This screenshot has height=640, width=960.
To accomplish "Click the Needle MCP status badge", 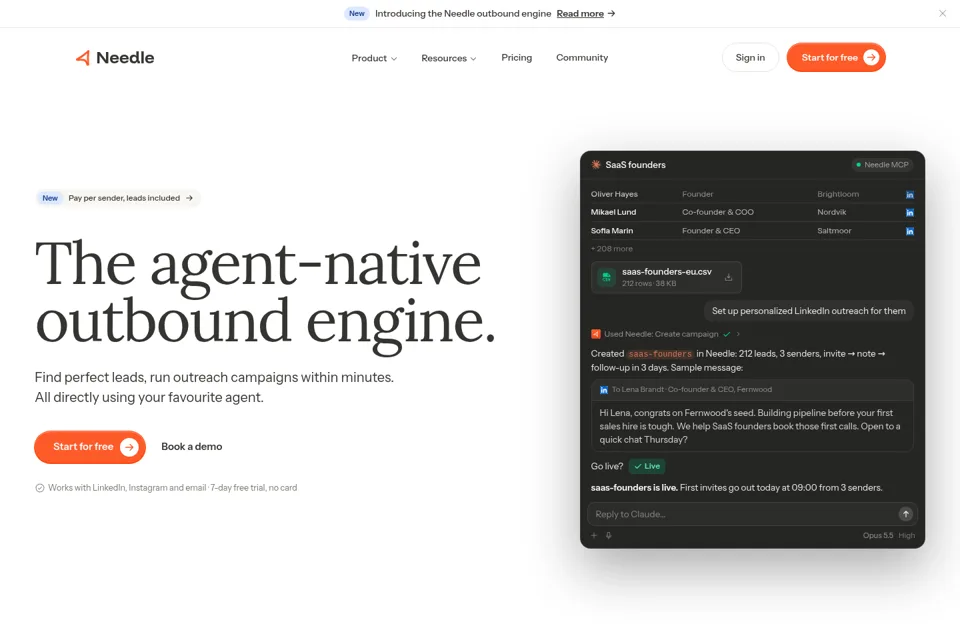I will [882, 165].
